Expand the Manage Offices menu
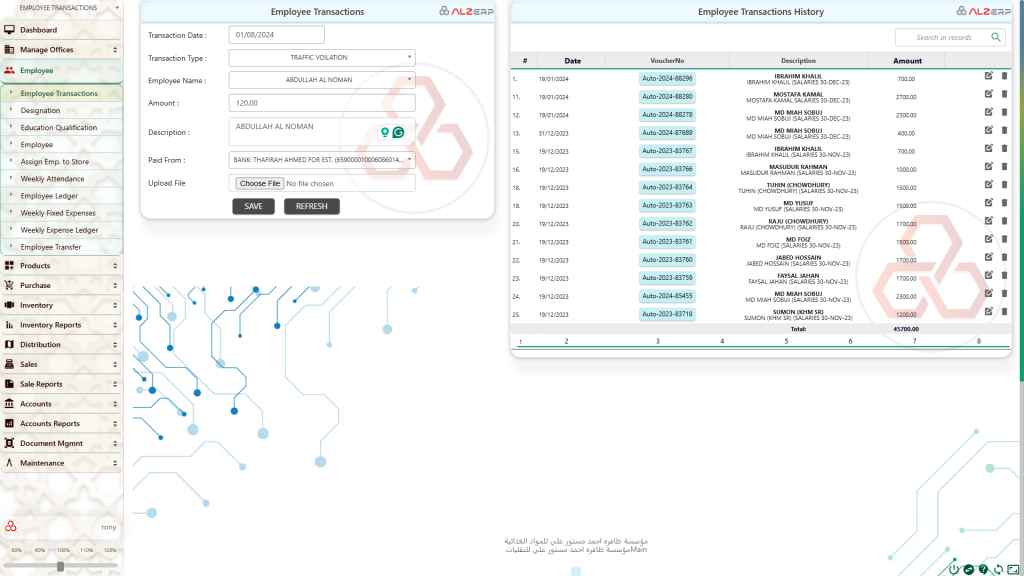 click(61, 50)
